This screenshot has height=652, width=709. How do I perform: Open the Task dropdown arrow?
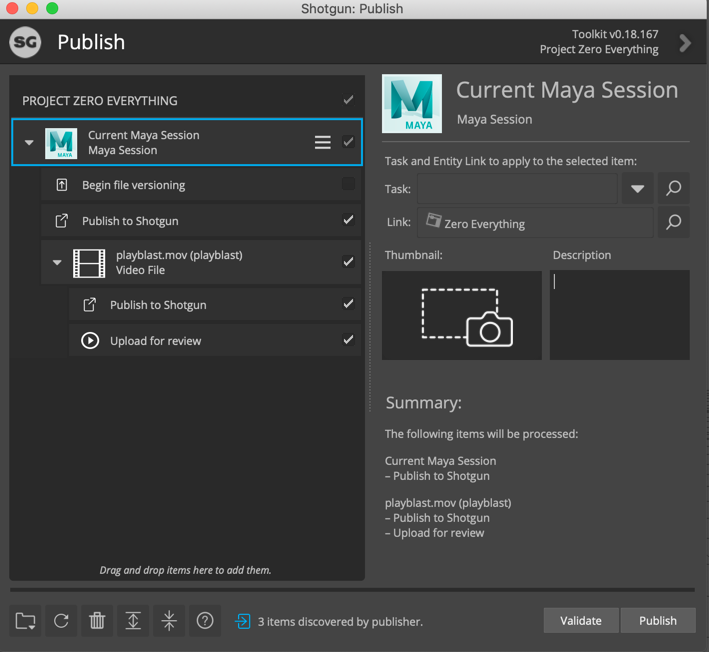pos(637,188)
